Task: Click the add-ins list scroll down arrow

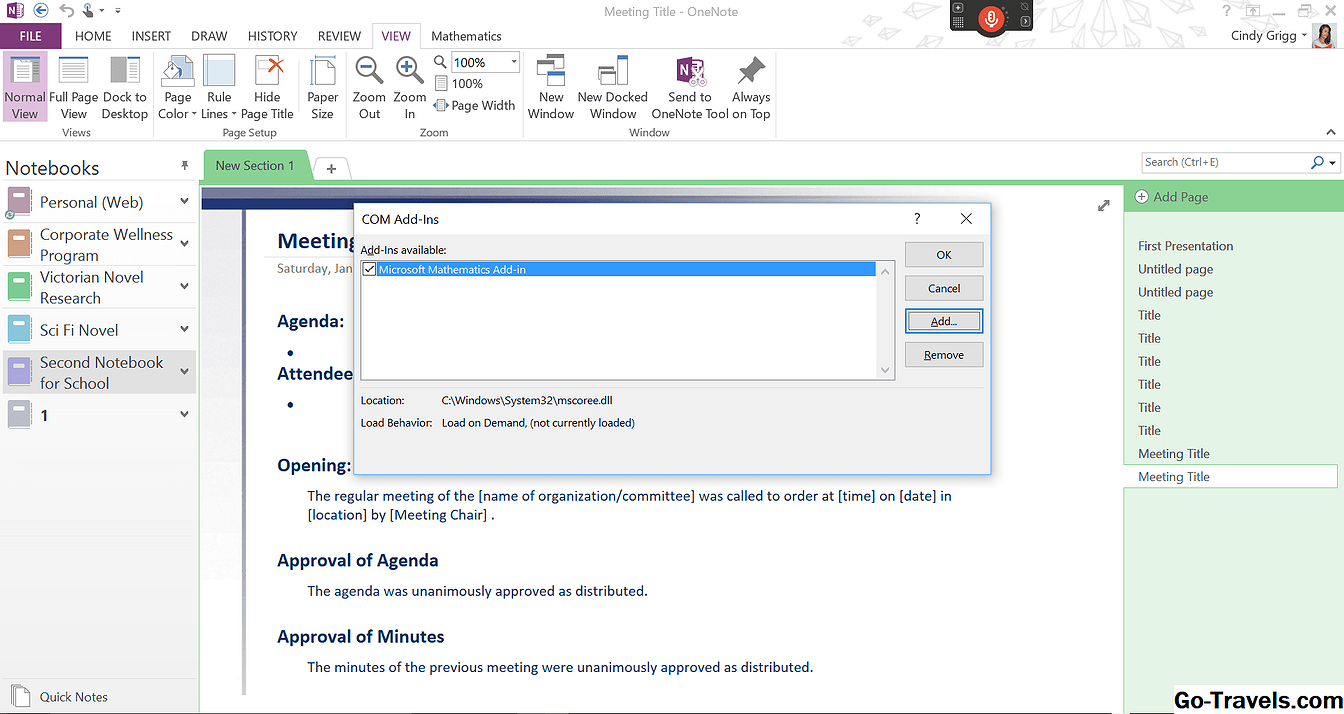Action: coord(885,370)
